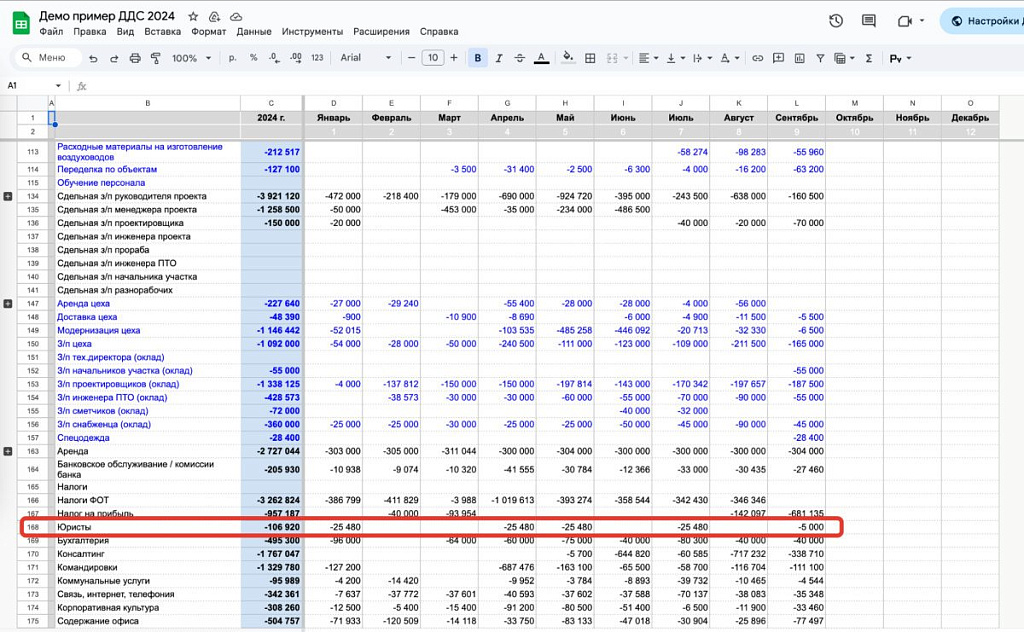Expand the row group at row 134
The image size is (1024, 632).
tap(8, 196)
